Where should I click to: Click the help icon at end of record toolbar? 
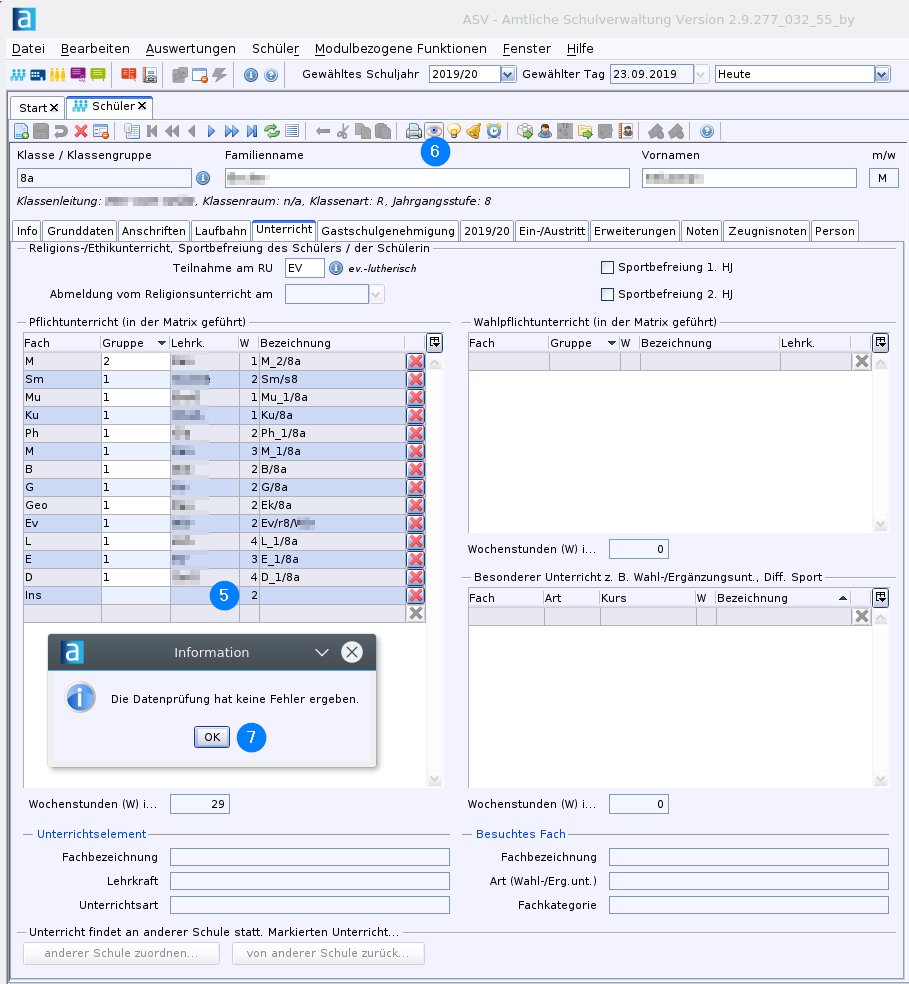pos(707,131)
